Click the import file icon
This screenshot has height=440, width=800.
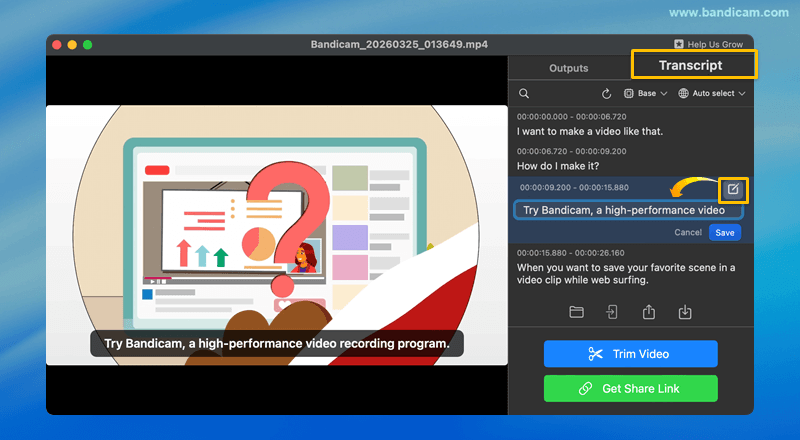click(x=612, y=312)
